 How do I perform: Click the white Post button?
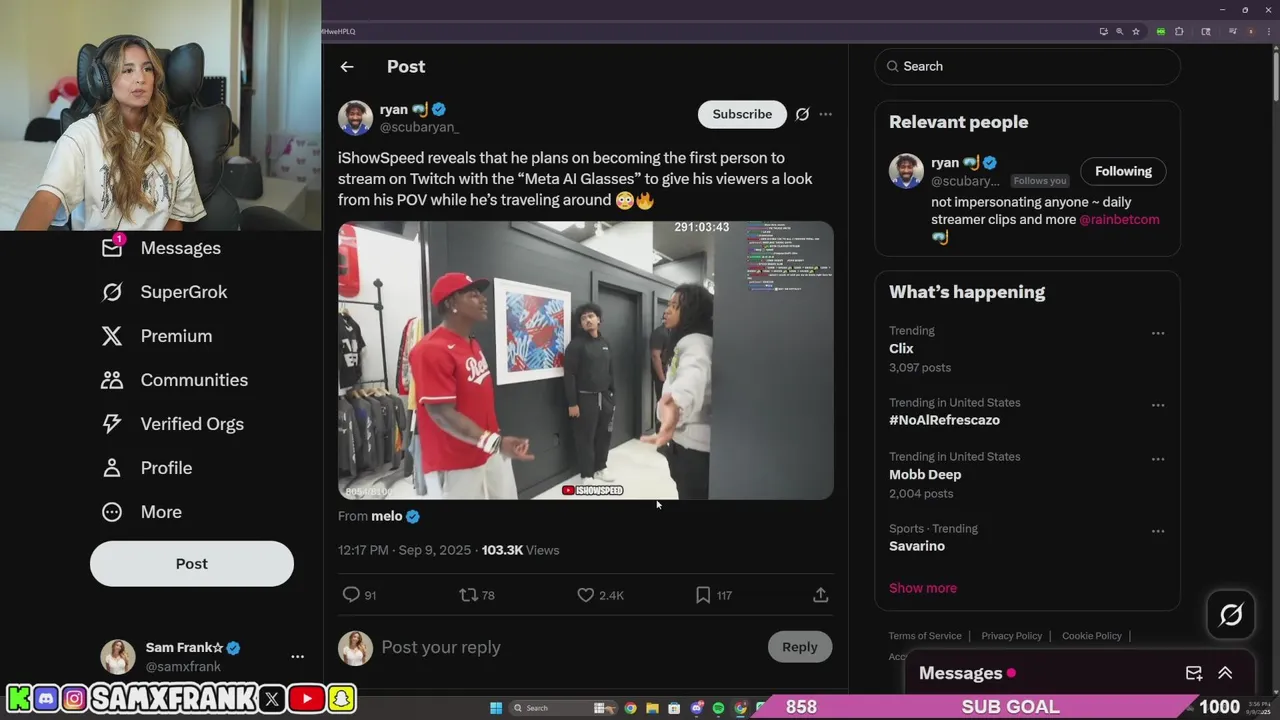point(192,564)
